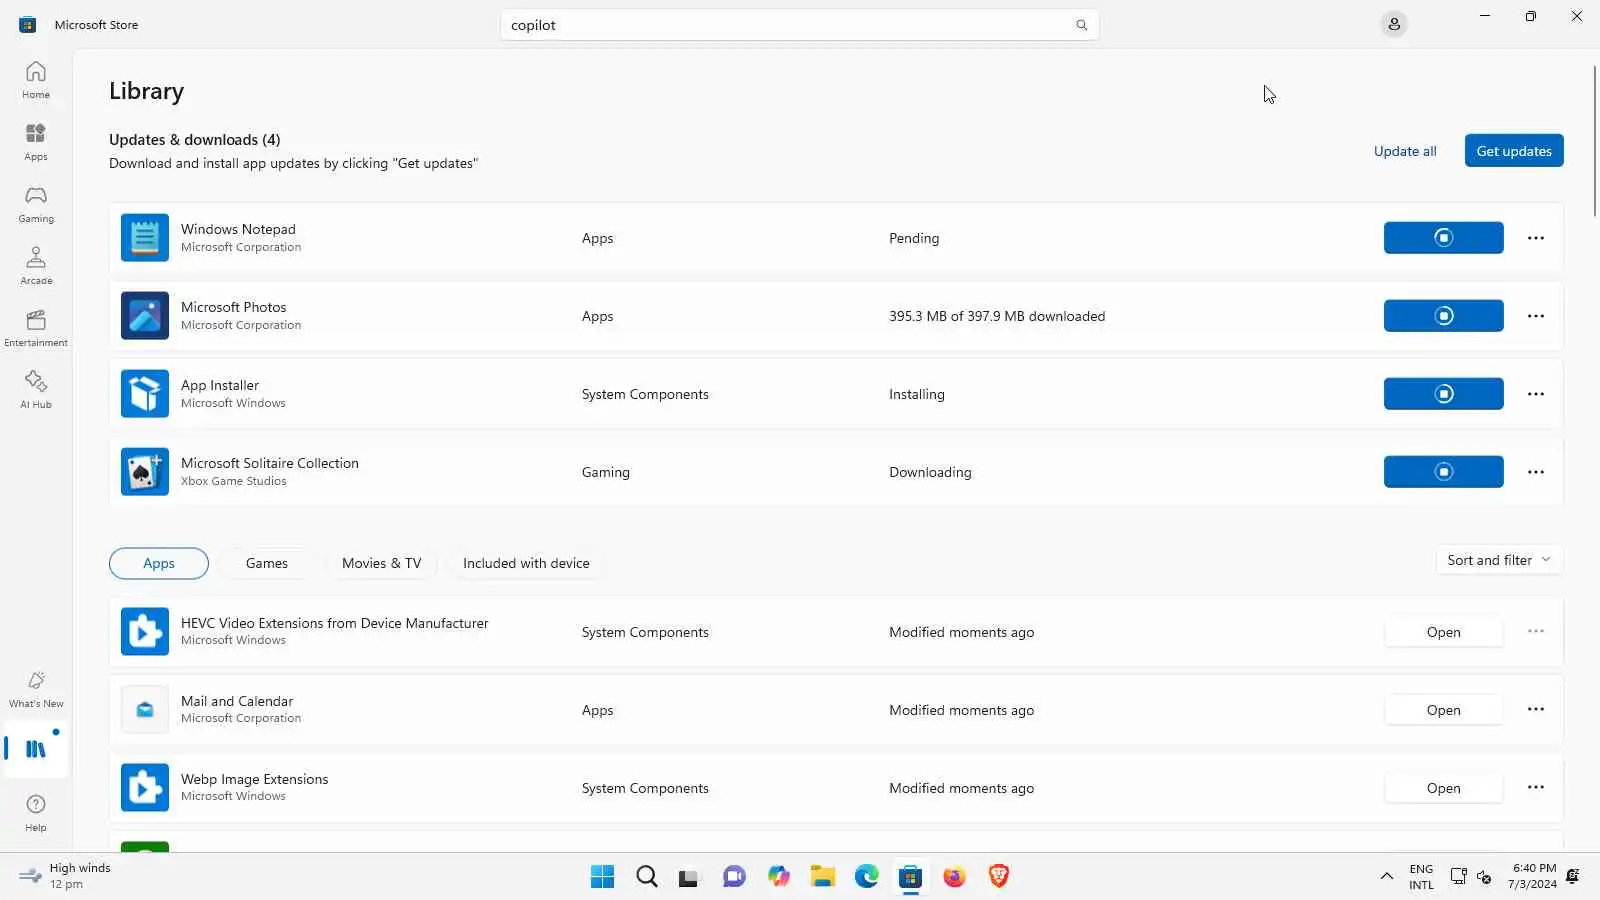Open the clock showing 6:40 PM
This screenshot has width=1600, height=900.
tap(1533, 876)
